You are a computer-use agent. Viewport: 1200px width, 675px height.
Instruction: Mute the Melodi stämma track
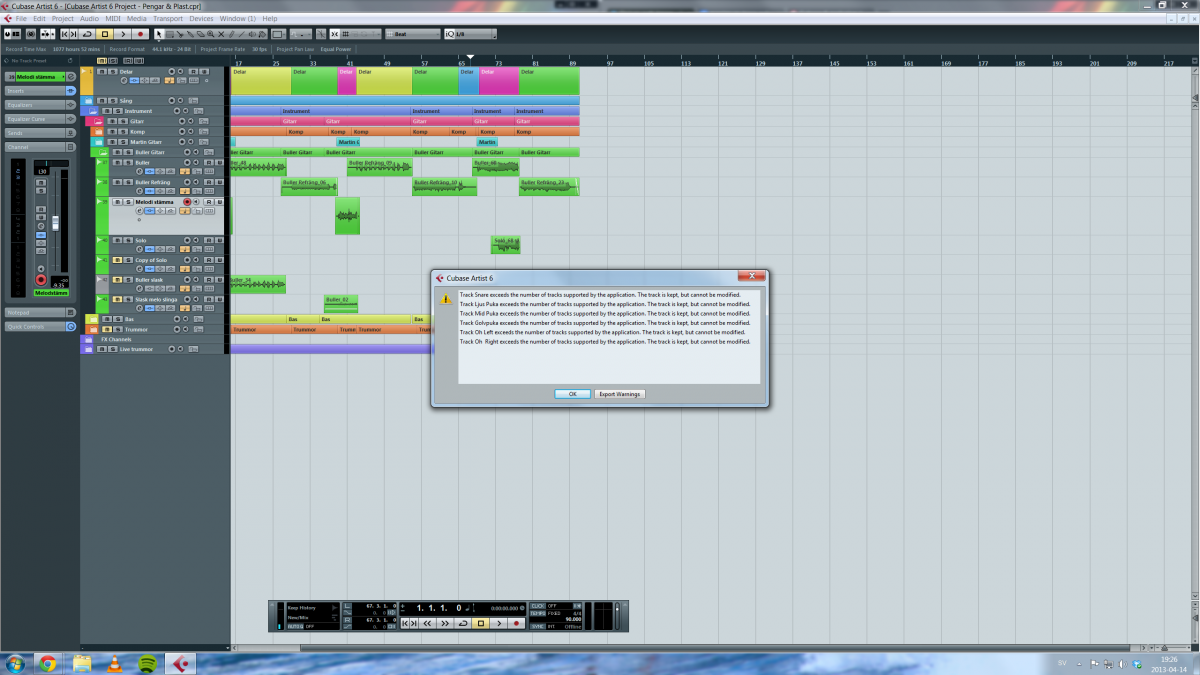click(116, 202)
